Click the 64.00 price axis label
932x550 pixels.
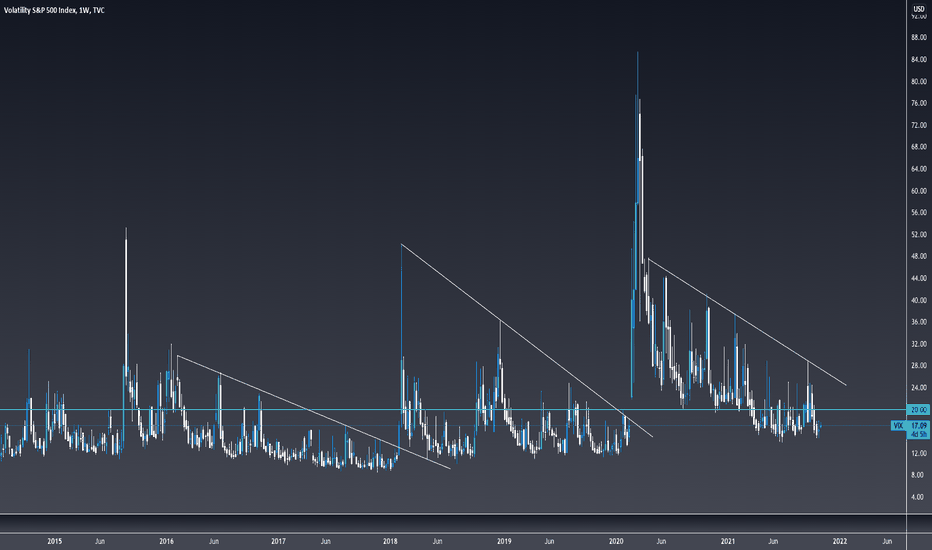coord(918,169)
